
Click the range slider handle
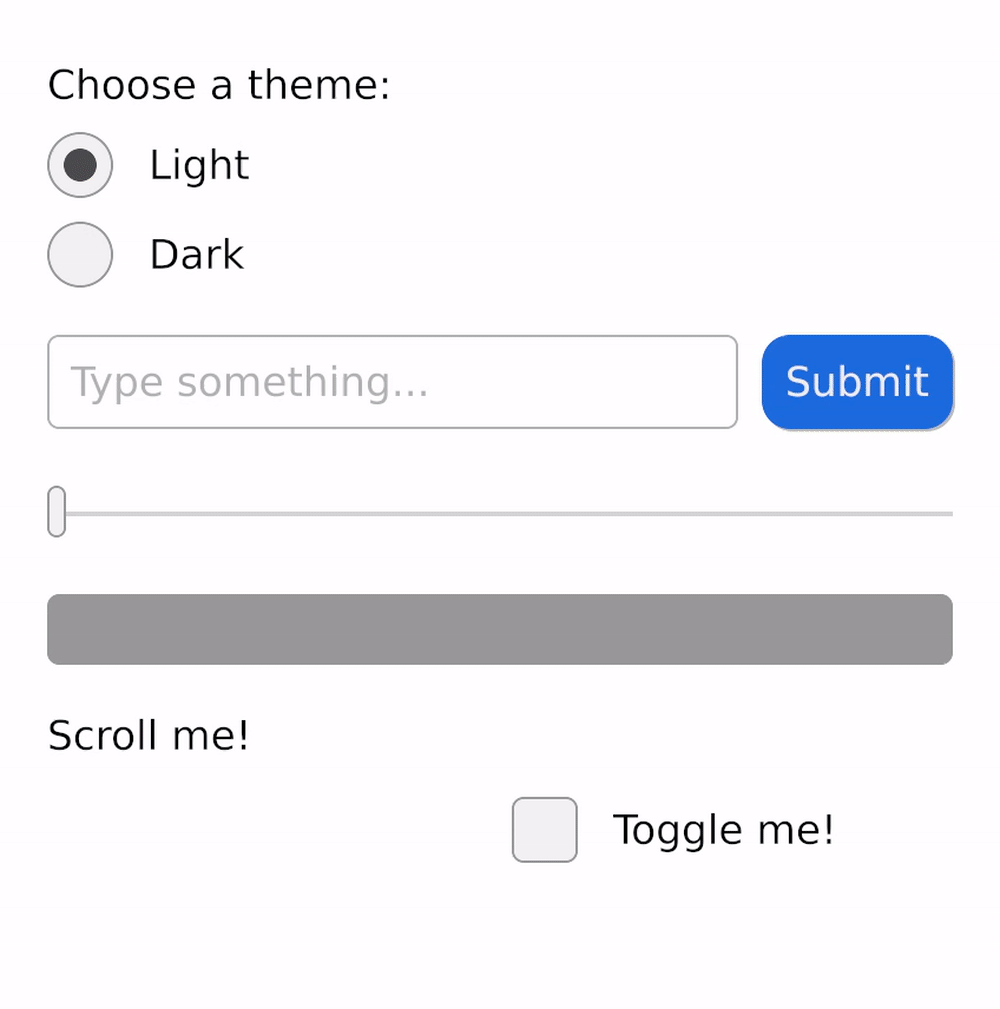coord(57,512)
